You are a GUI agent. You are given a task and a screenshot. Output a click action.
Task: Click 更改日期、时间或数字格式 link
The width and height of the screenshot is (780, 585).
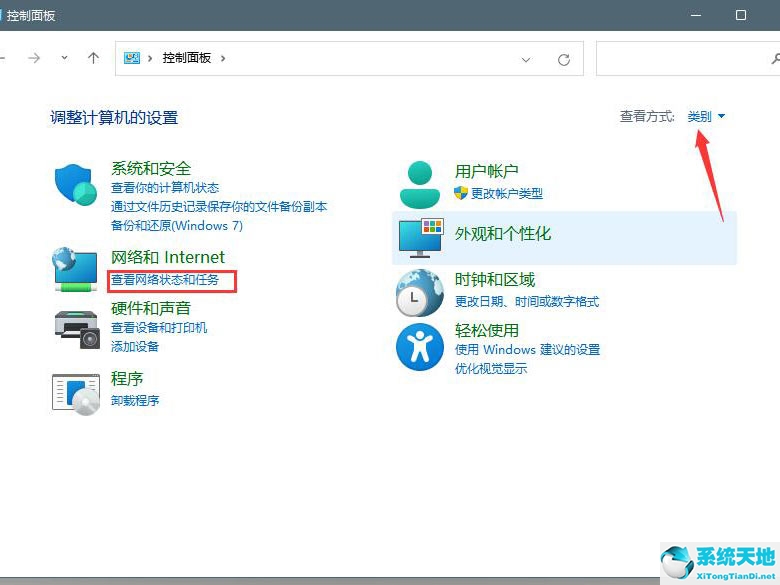click(527, 301)
